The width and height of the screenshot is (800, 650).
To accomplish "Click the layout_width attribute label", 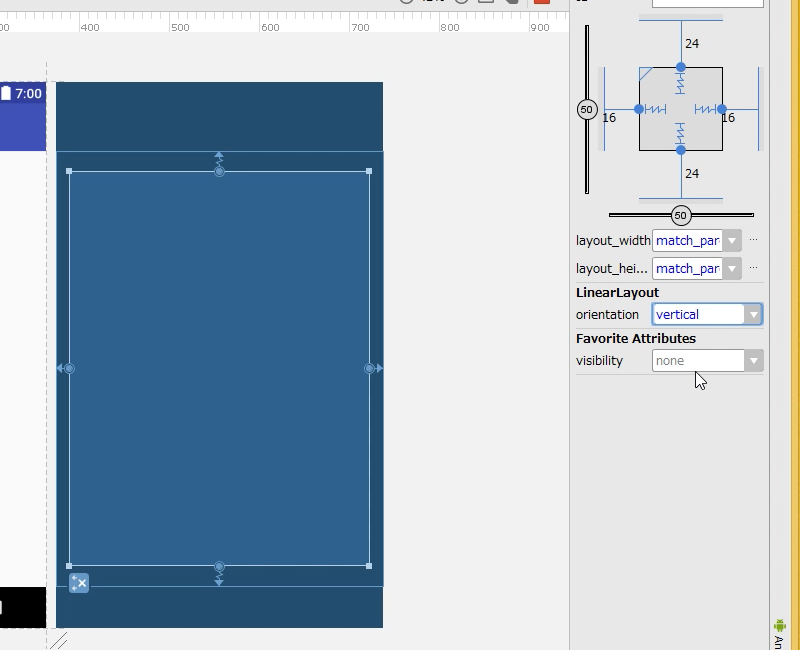I will pos(613,240).
